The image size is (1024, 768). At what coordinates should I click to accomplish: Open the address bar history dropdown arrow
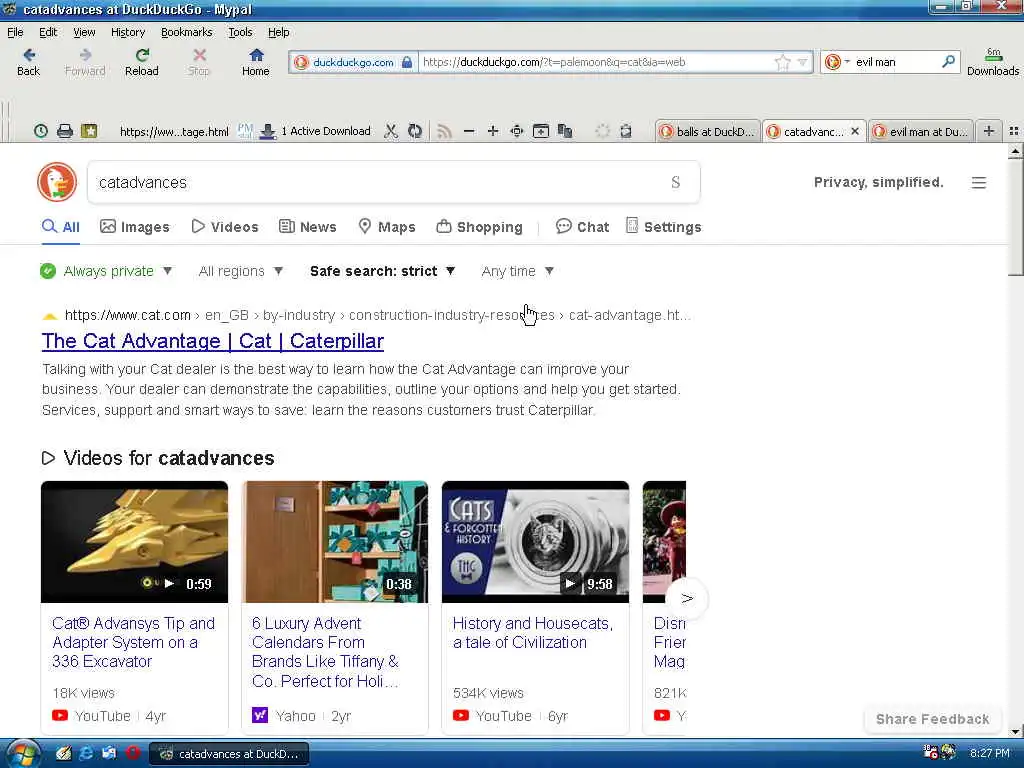[803, 62]
